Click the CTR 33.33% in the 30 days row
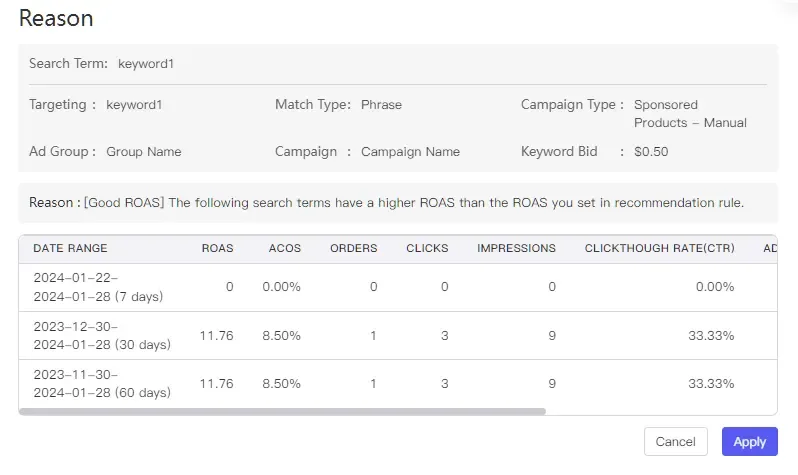Viewport: 798px width, 475px height. point(711,336)
